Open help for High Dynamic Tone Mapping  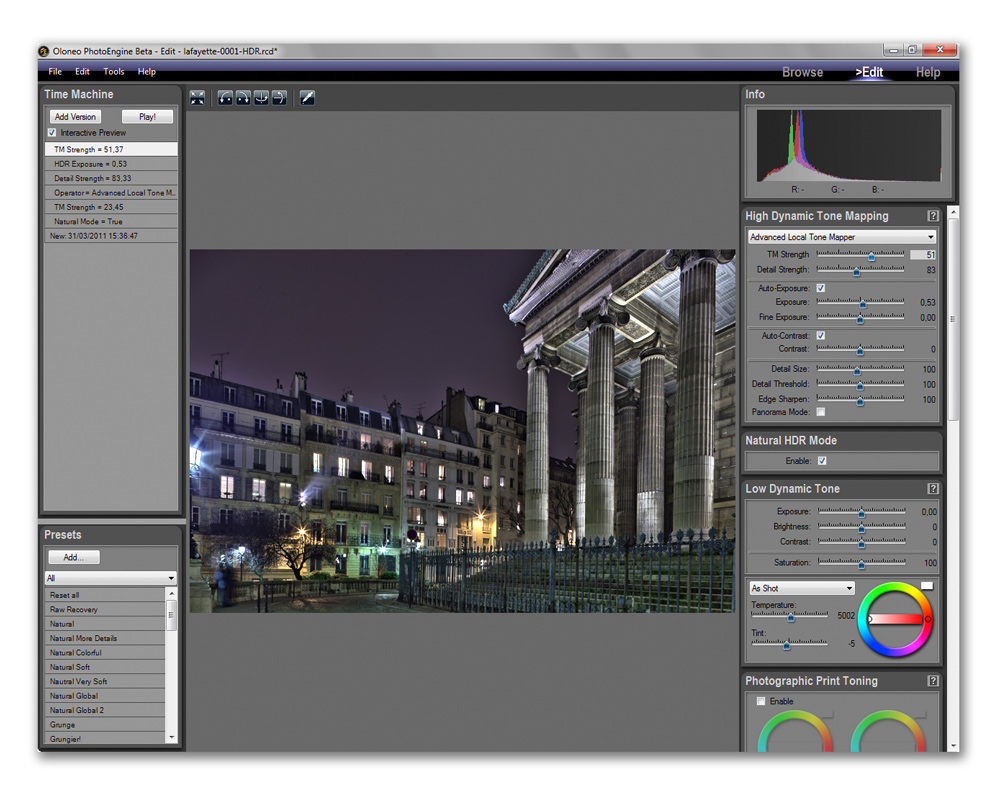pyautogui.click(x=932, y=216)
